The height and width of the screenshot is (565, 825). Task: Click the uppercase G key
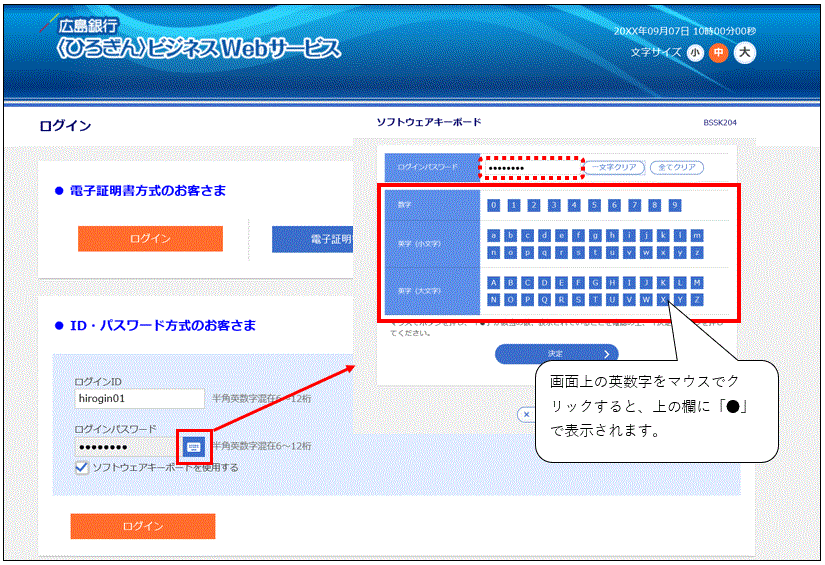click(596, 283)
